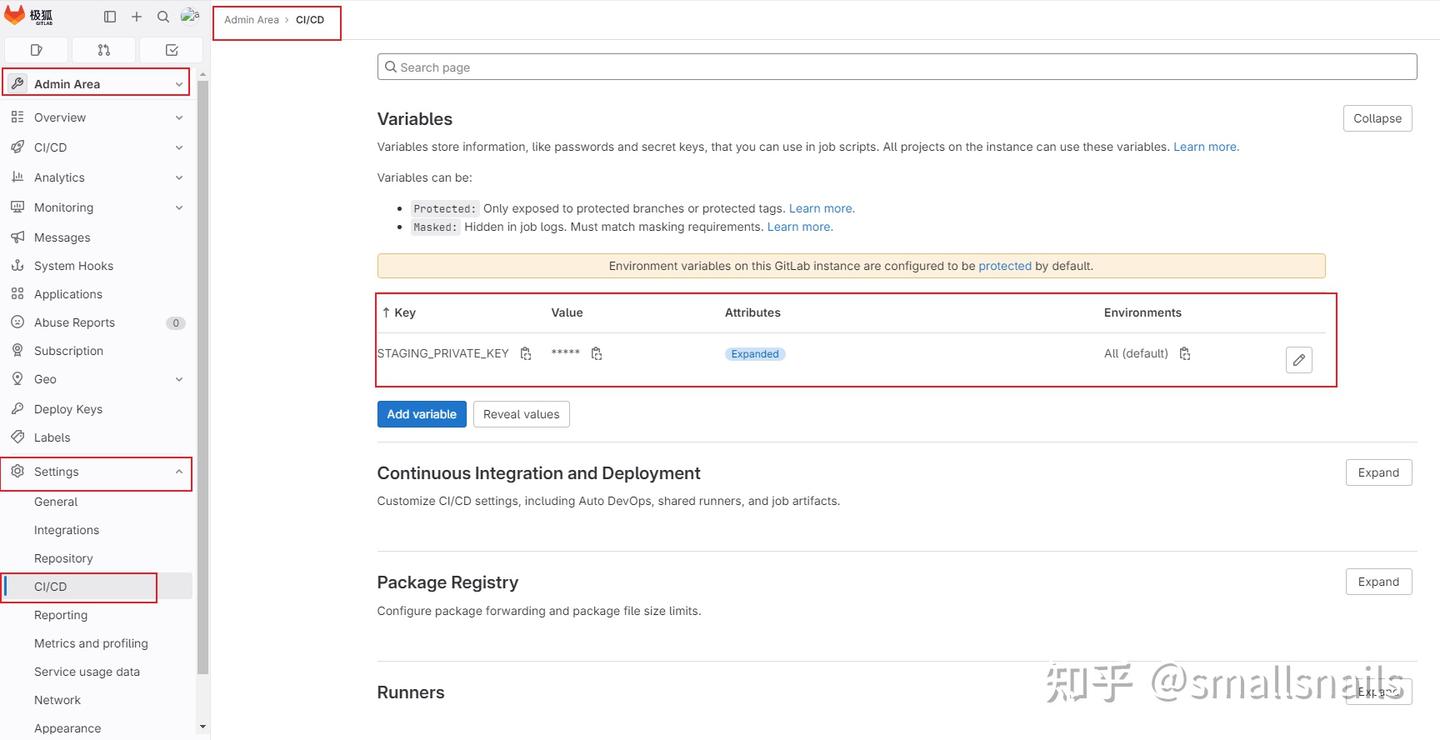Sort the variables table by Key
This screenshot has width=1440, height=740.
click(398, 313)
